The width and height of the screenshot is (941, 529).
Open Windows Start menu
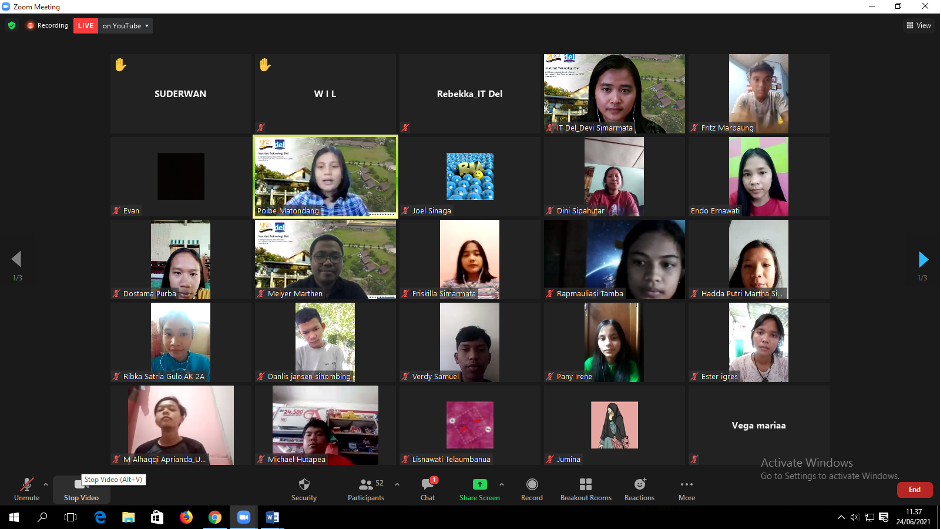14,517
